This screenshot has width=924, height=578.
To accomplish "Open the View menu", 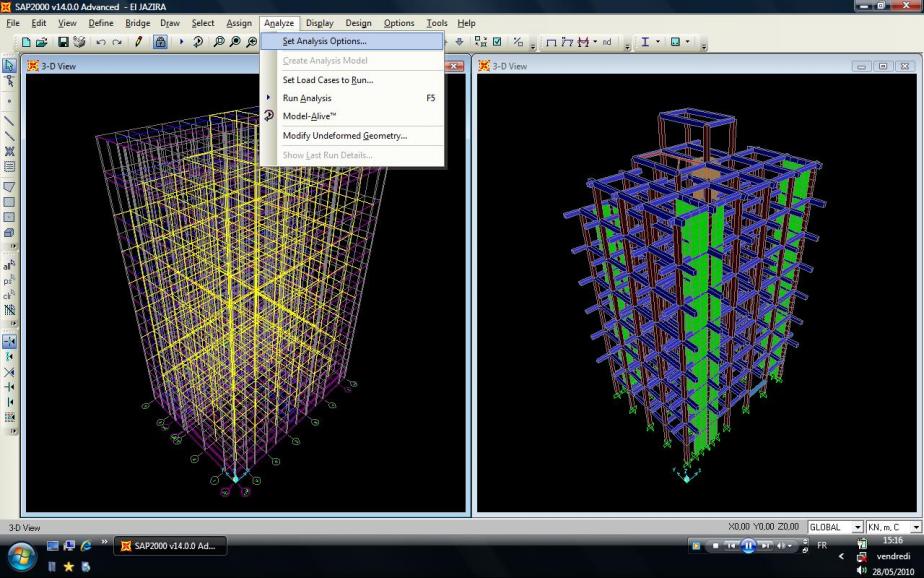I will coord(67,23).
